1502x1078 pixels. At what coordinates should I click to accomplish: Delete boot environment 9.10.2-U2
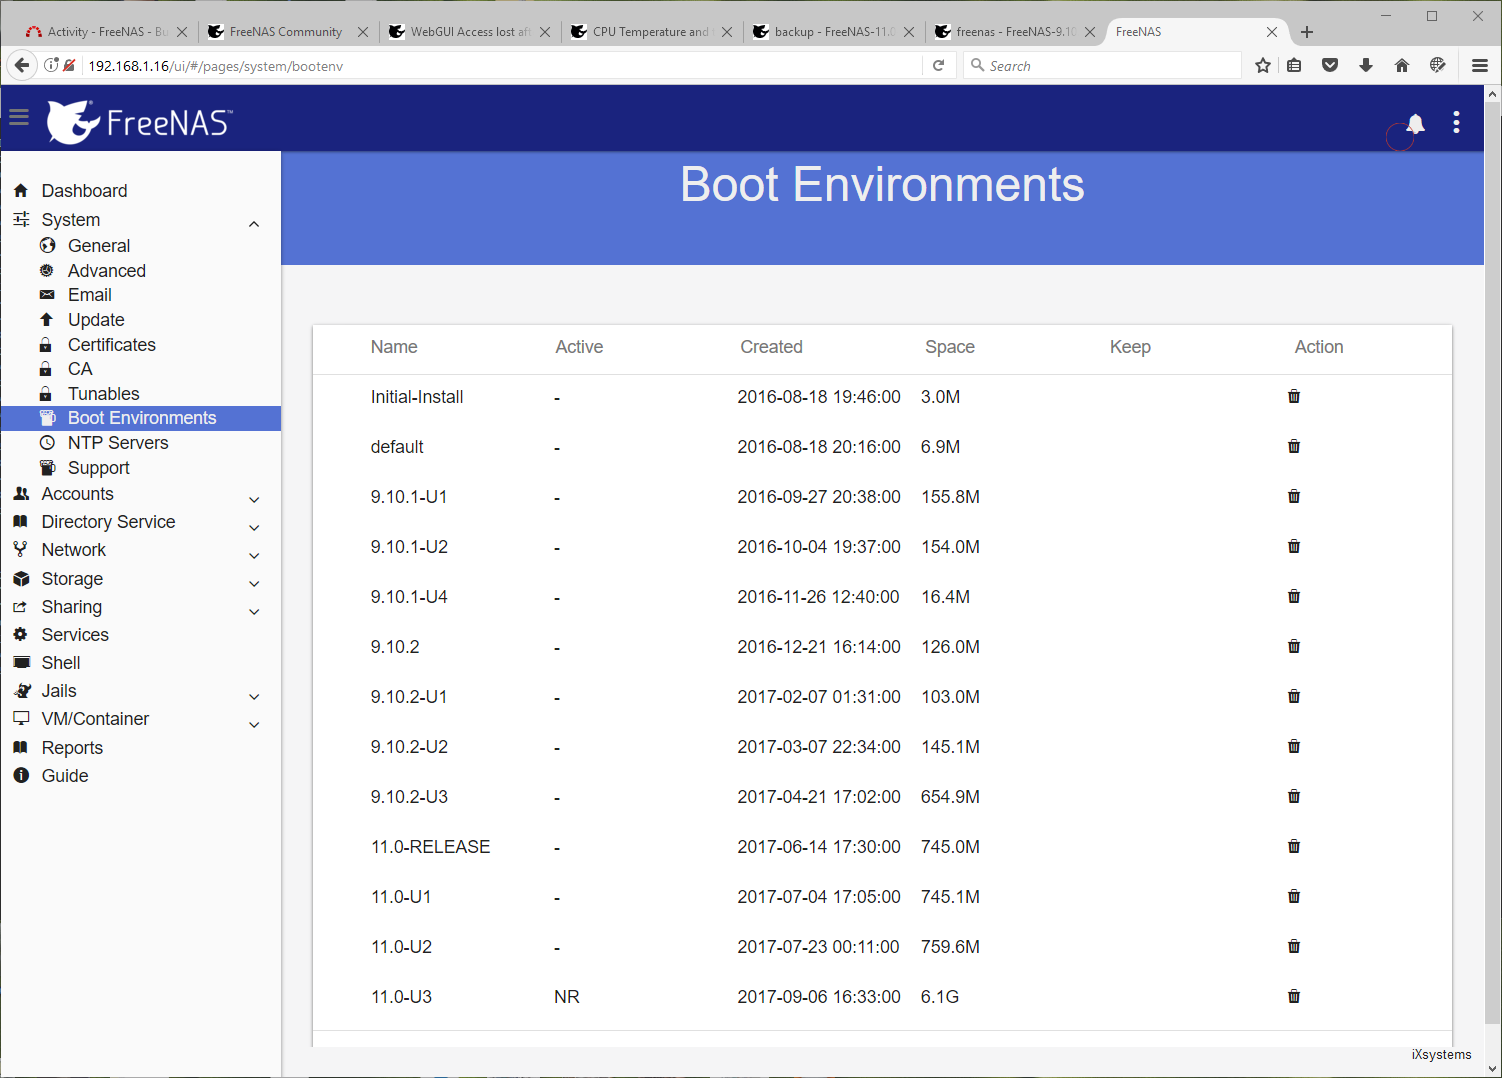click(x=1294, y=747)
